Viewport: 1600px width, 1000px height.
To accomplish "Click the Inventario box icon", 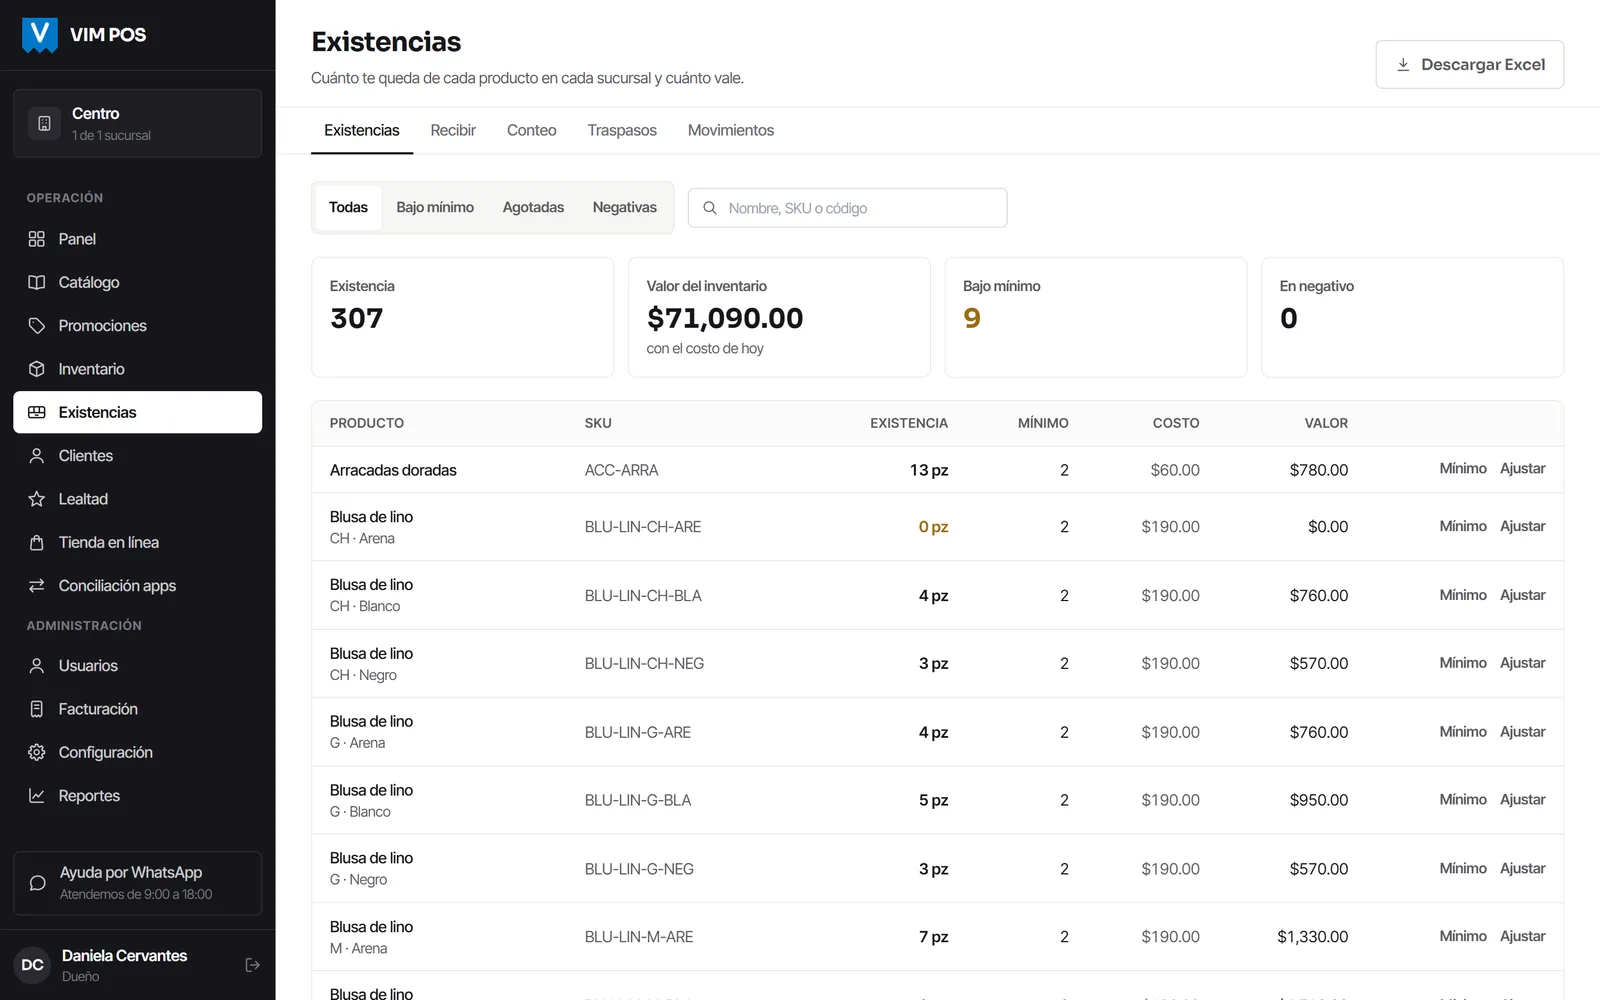I will pyautogui.click(x=37, y=369).
